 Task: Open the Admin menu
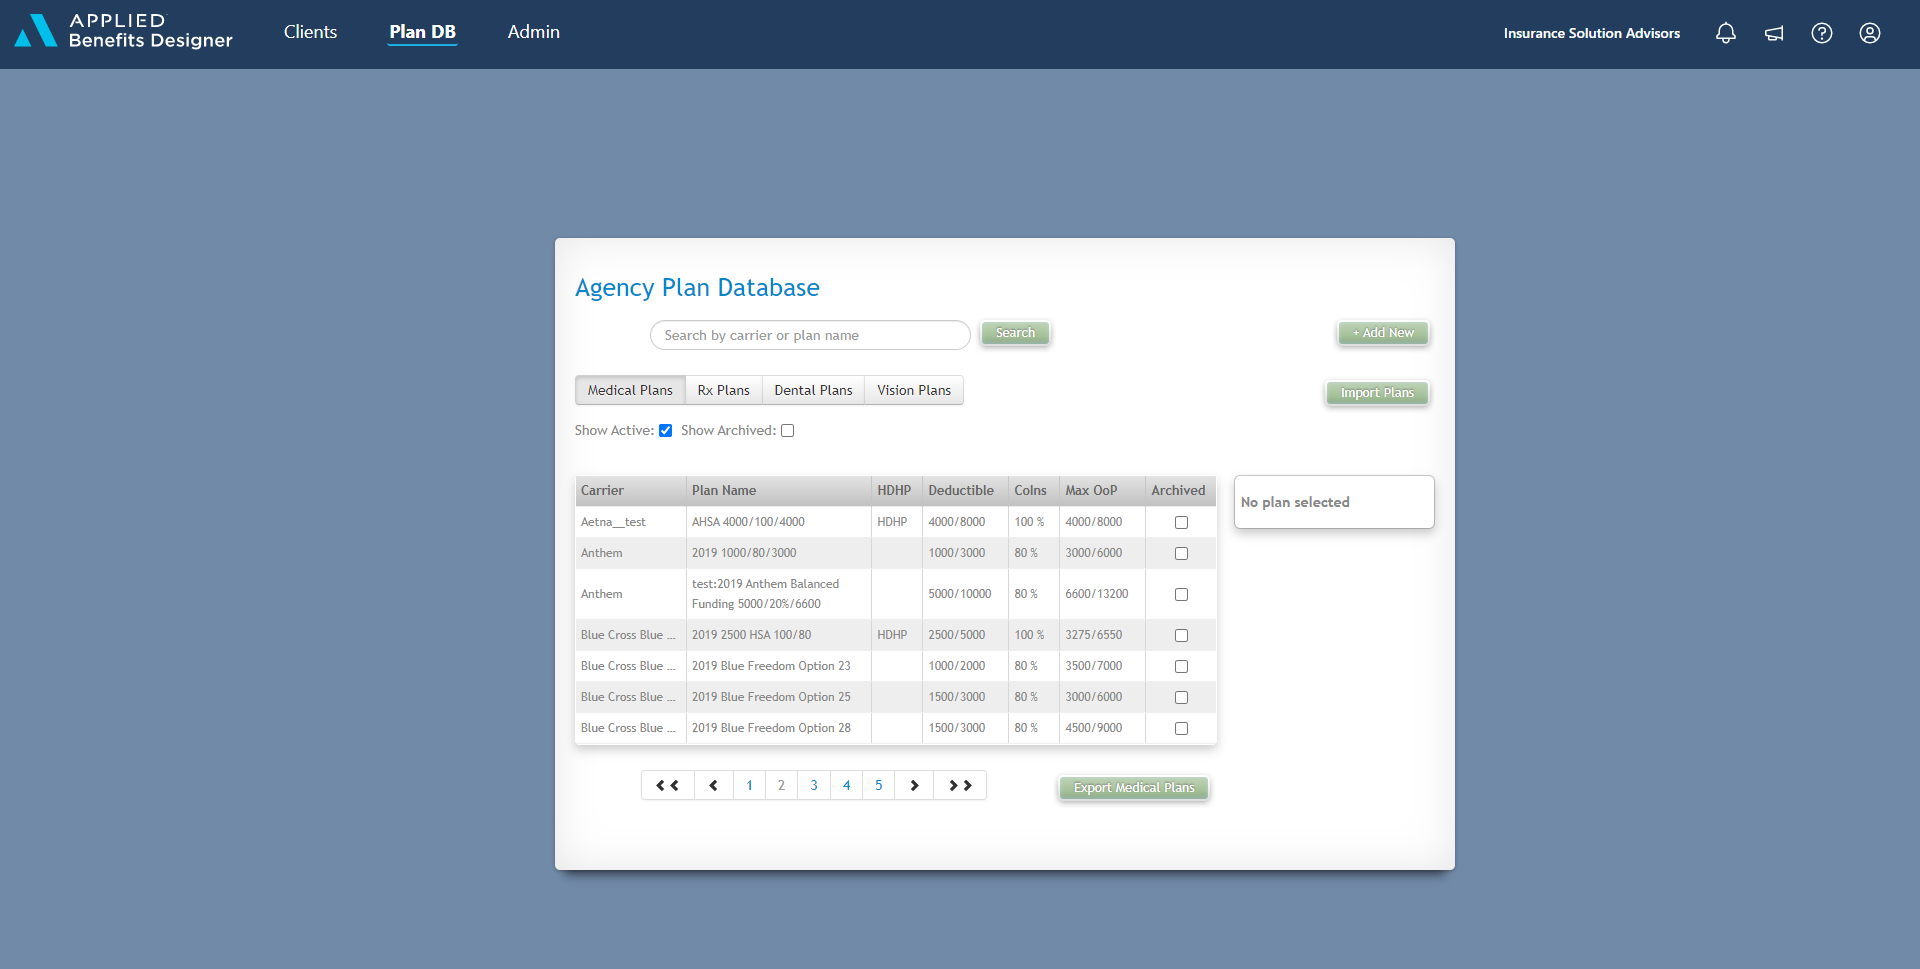[x=533, y=32]
